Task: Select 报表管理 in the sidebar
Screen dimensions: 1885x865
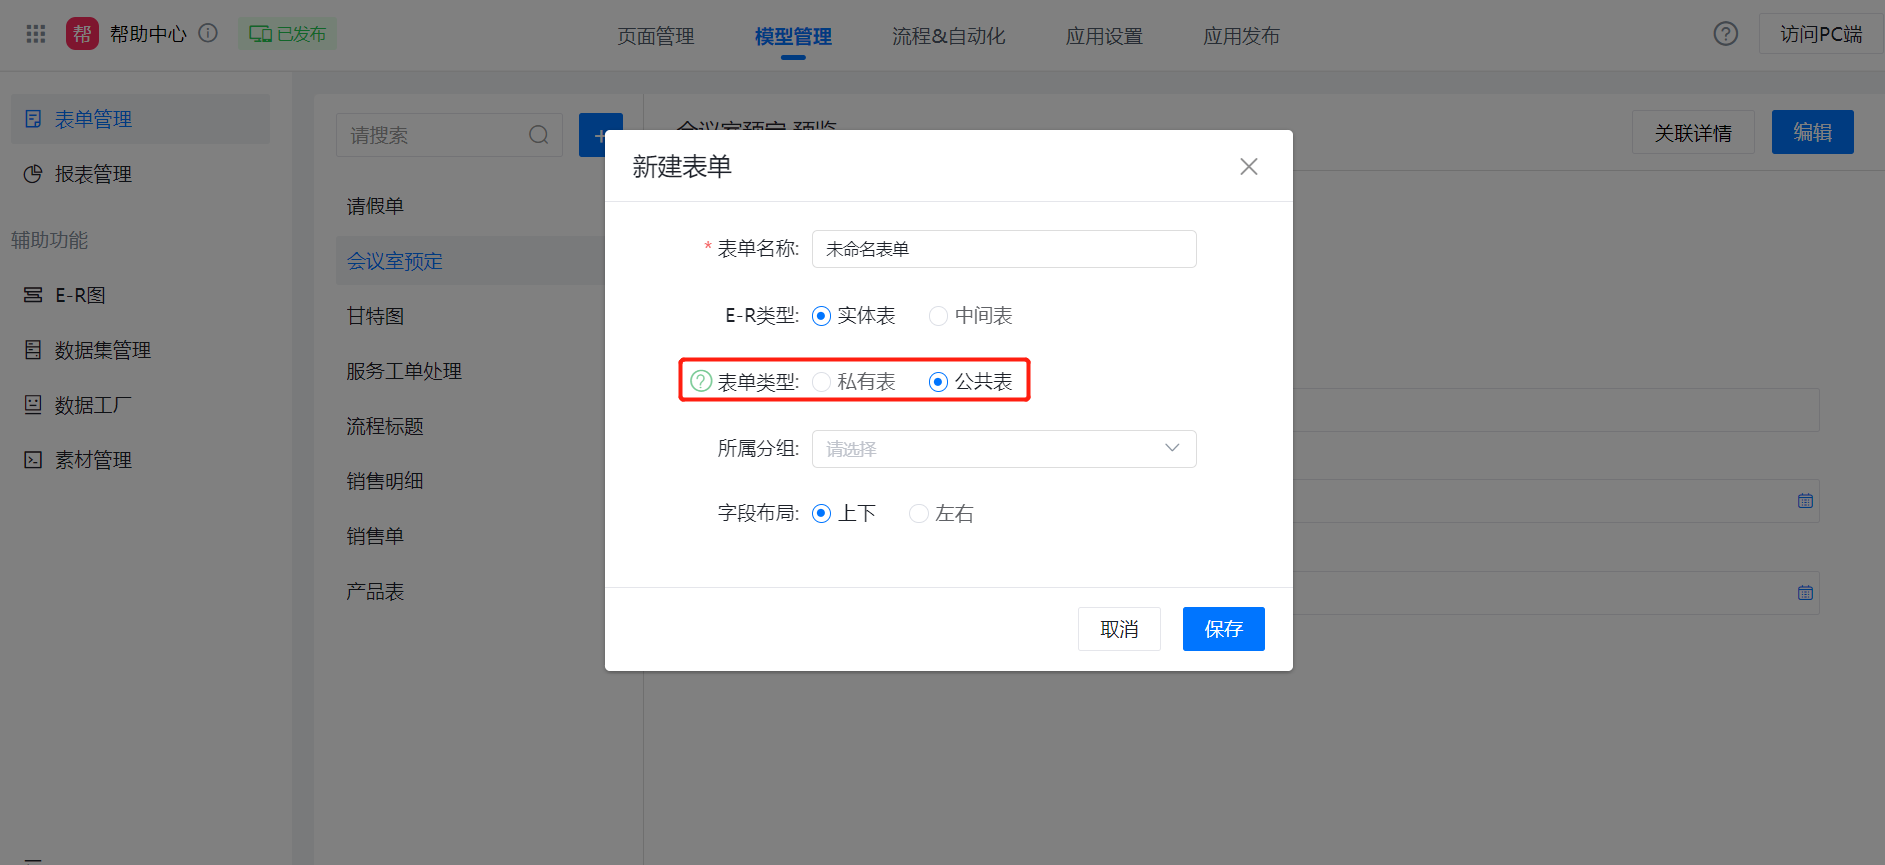Action: [92, 174]
